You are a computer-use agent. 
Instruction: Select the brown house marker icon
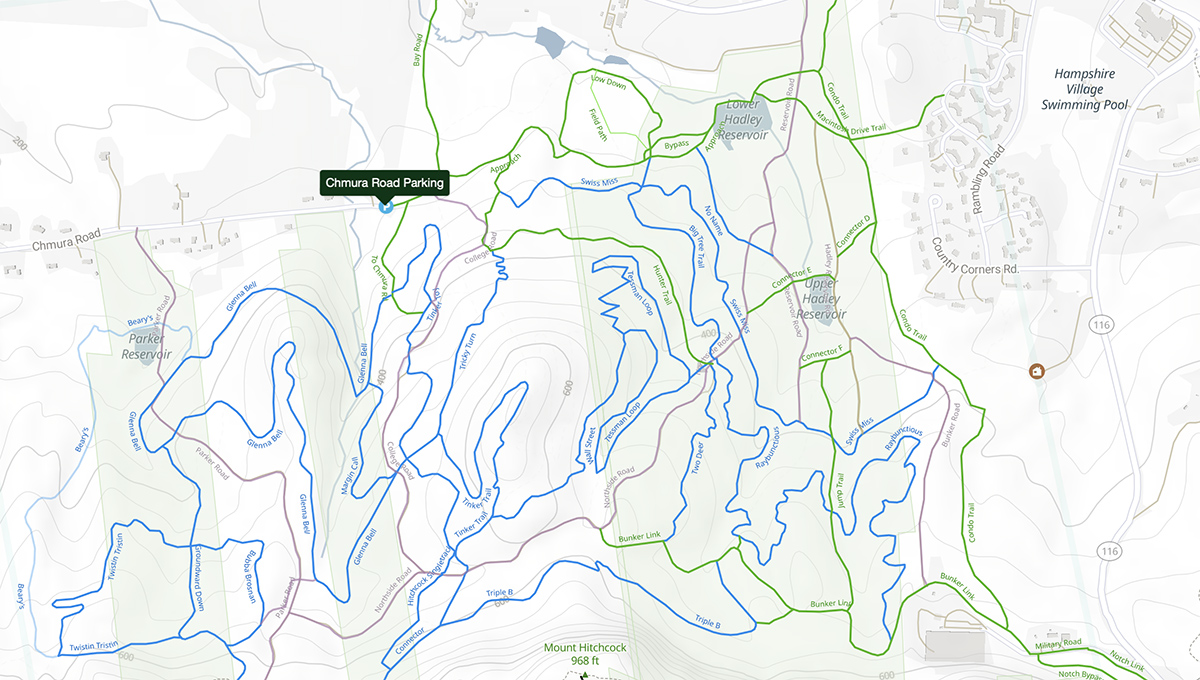click(1038, 372)
